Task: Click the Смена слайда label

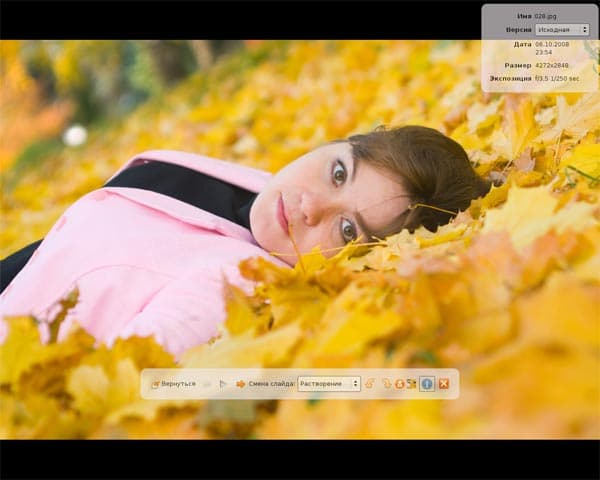Action: 272,384
